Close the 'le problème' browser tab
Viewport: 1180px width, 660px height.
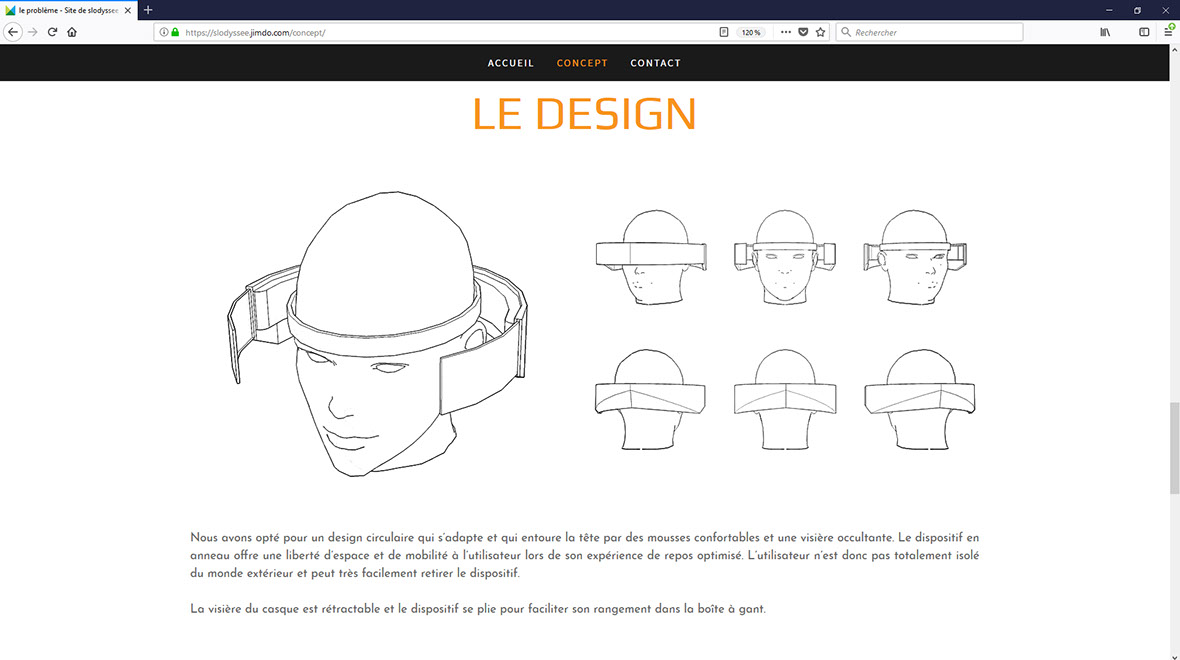[128, 10]
